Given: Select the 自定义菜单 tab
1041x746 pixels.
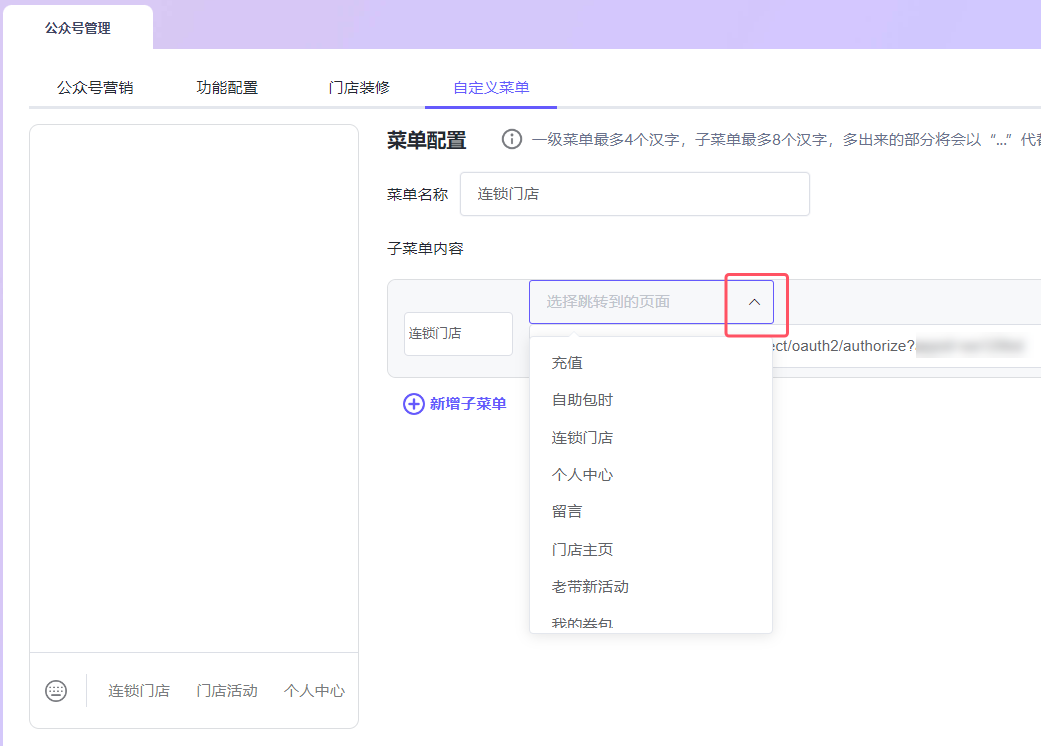Looking at the screenshot, I should tap(491, 88).
